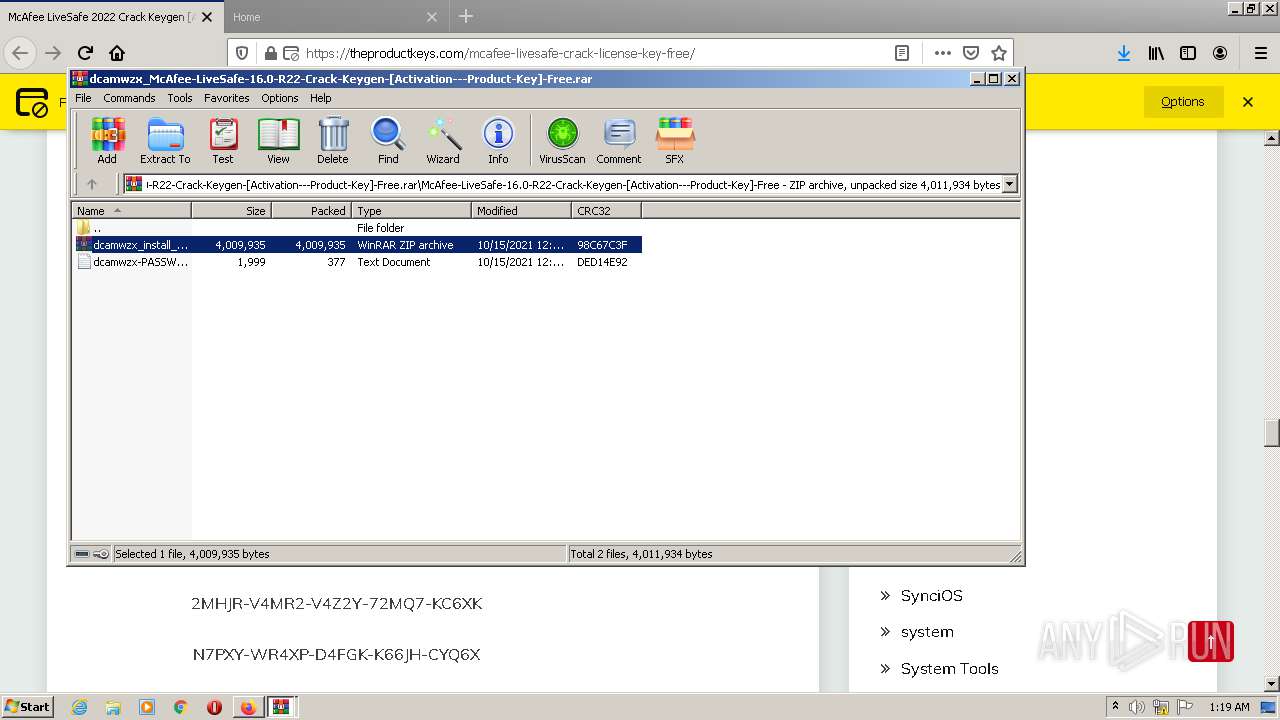The width and height of the screenshot is (1280, 720).
Task: Select the dcamwzx-PASSW text document
Action: pos(357,262)
